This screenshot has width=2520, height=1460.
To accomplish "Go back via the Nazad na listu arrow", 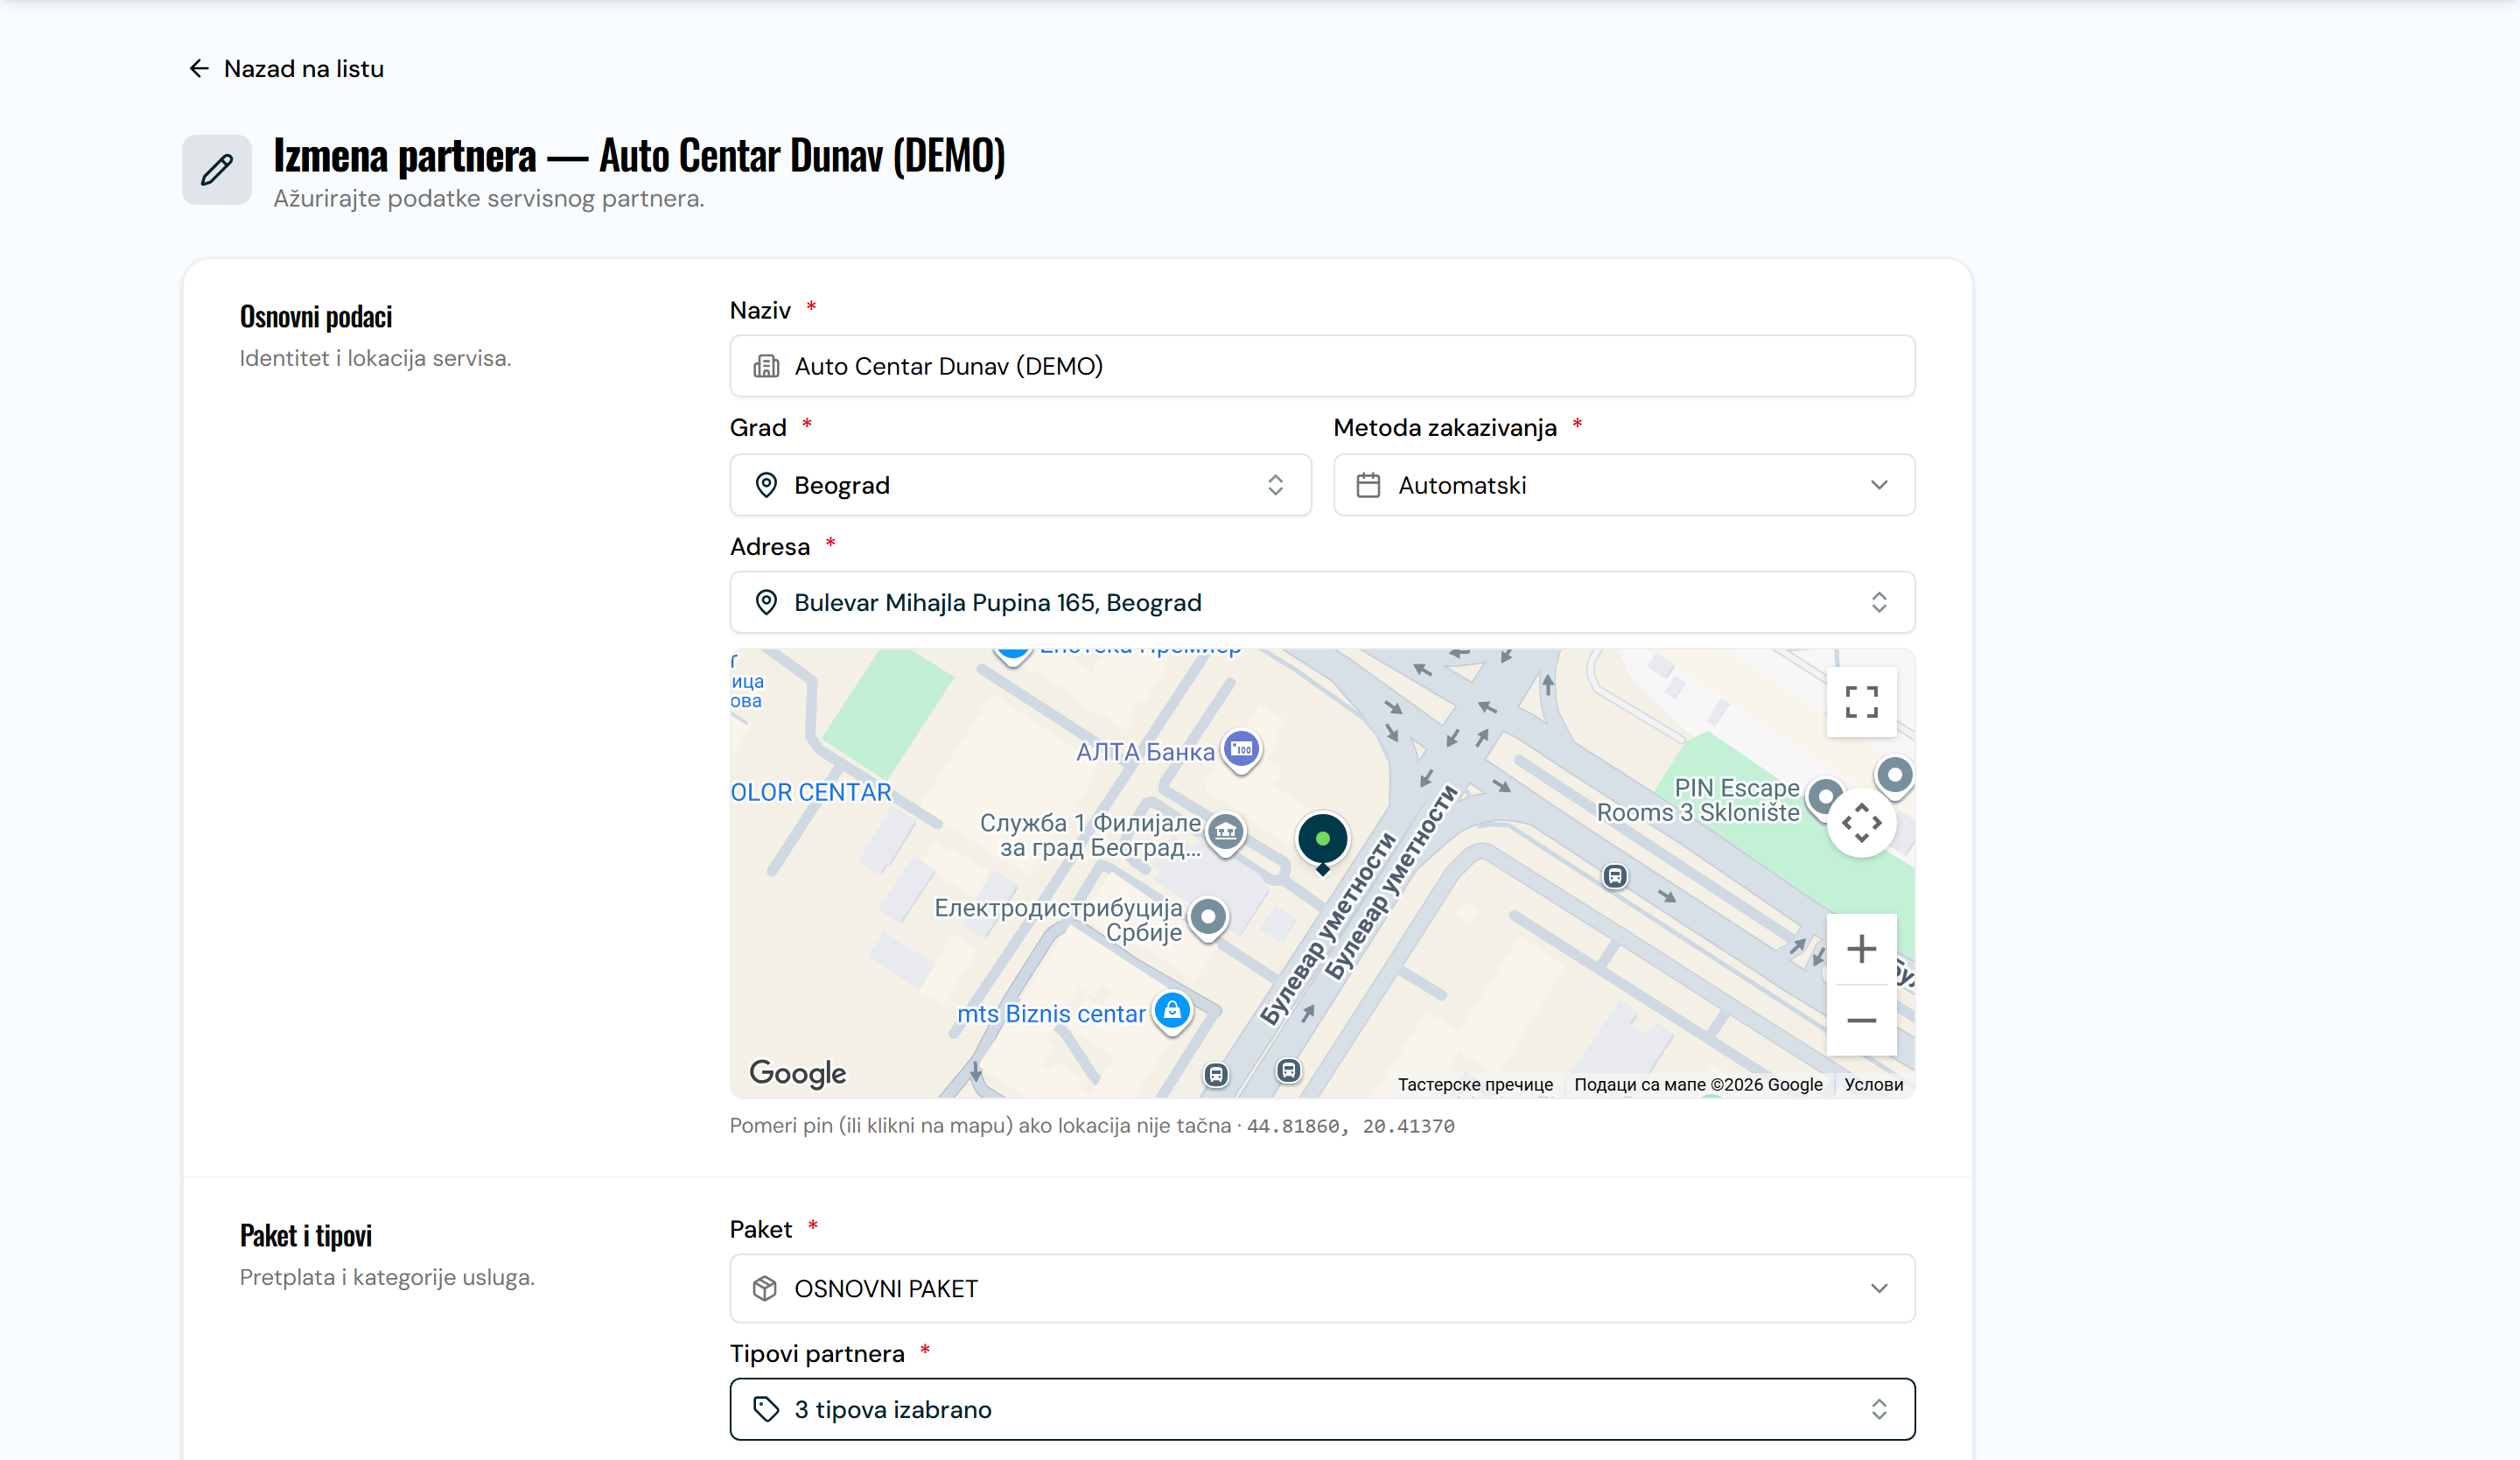I will pos(199,68).
